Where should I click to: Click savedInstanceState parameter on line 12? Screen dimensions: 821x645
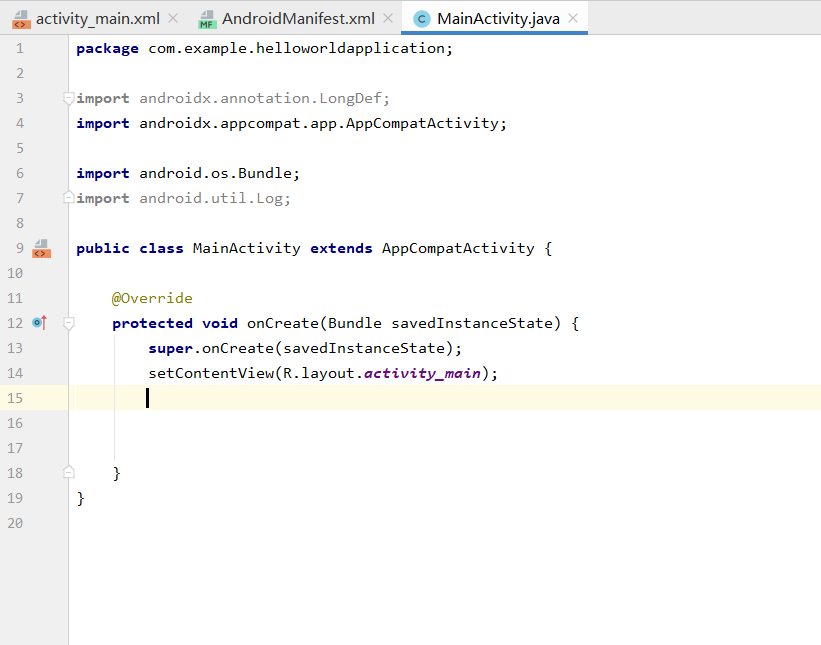pos(472,323)
